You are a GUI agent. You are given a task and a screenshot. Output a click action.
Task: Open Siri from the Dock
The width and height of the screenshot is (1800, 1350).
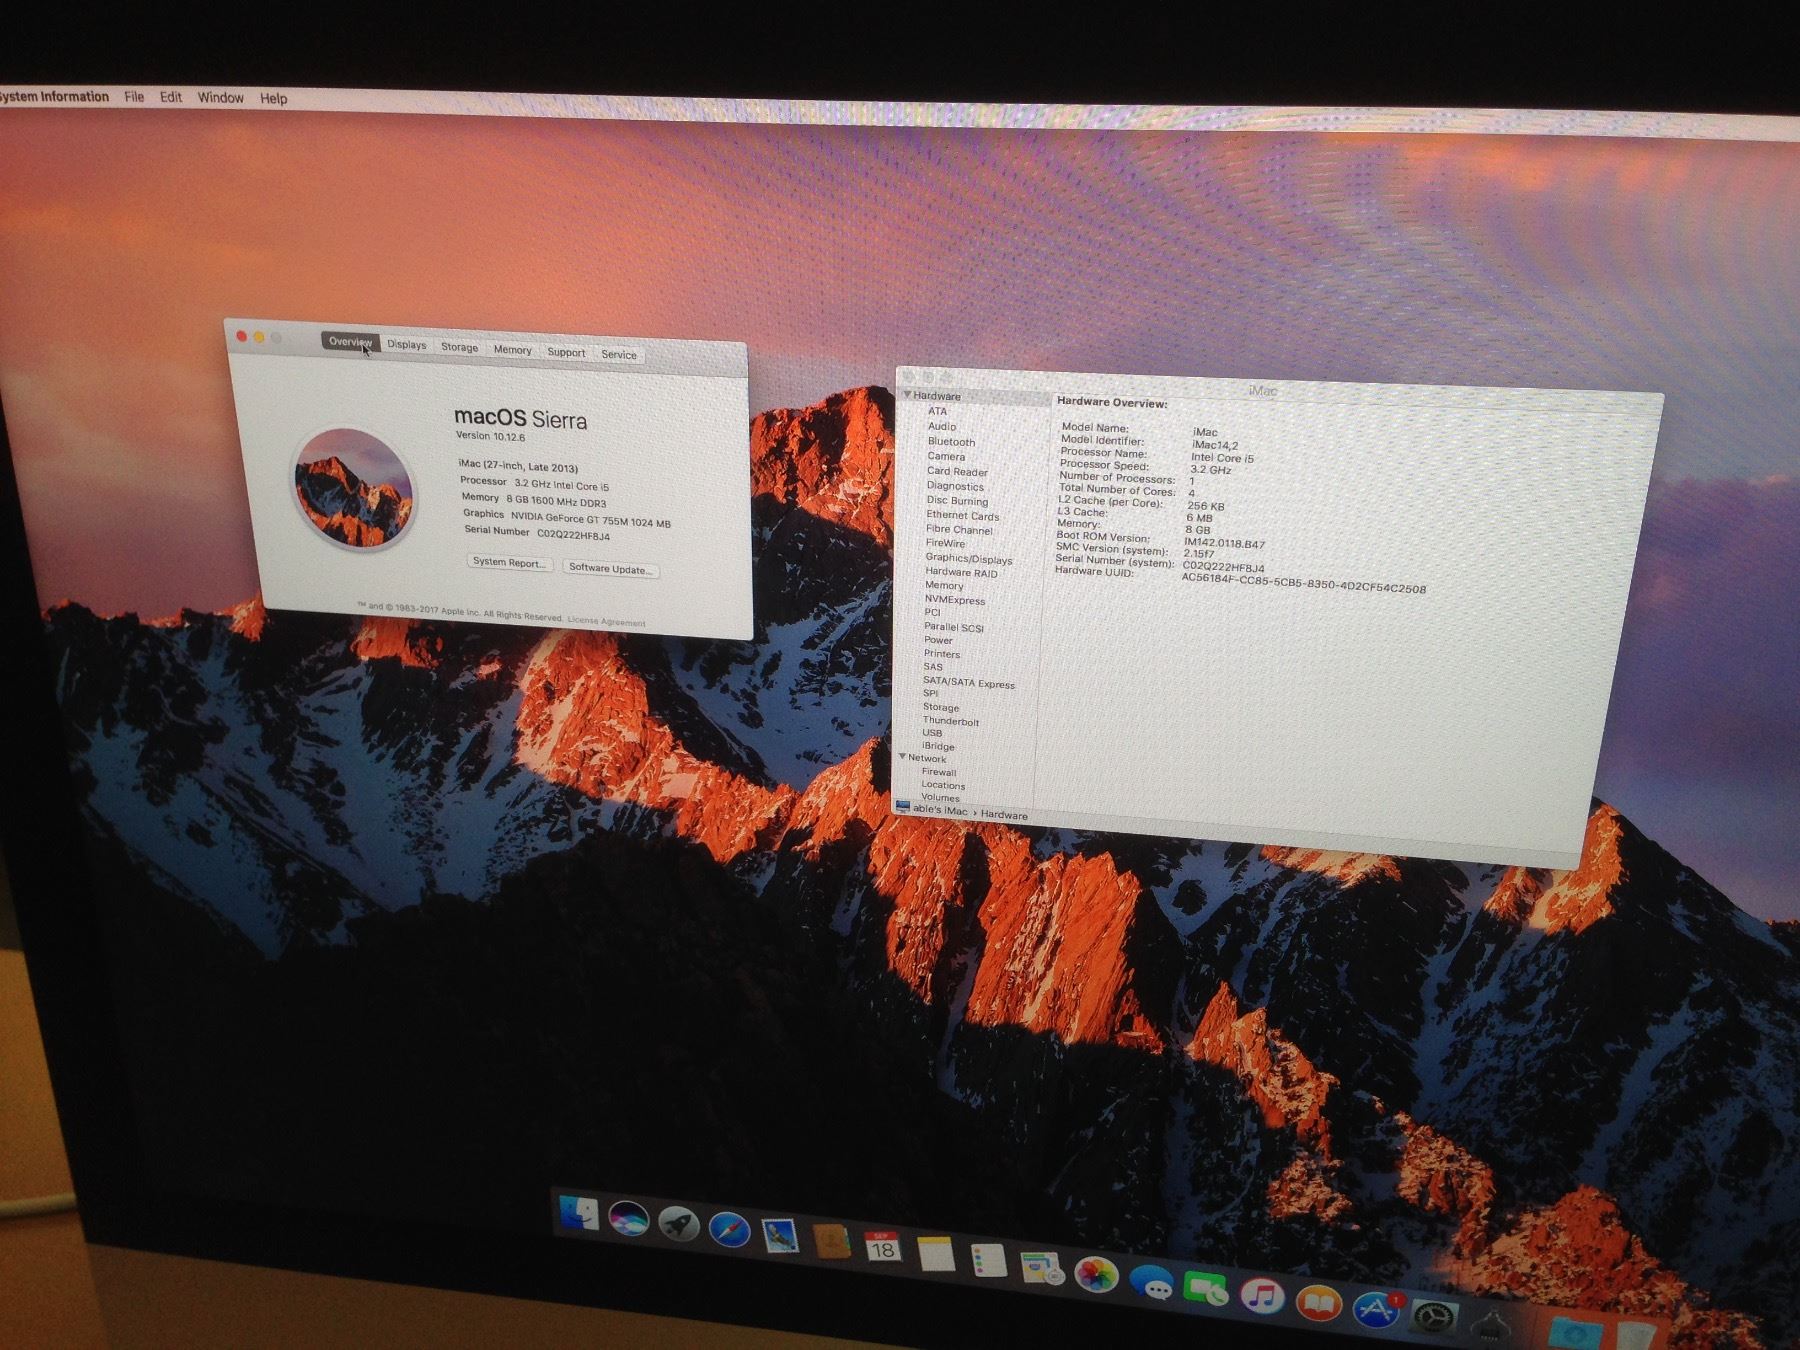click(x=628, y=1219)
